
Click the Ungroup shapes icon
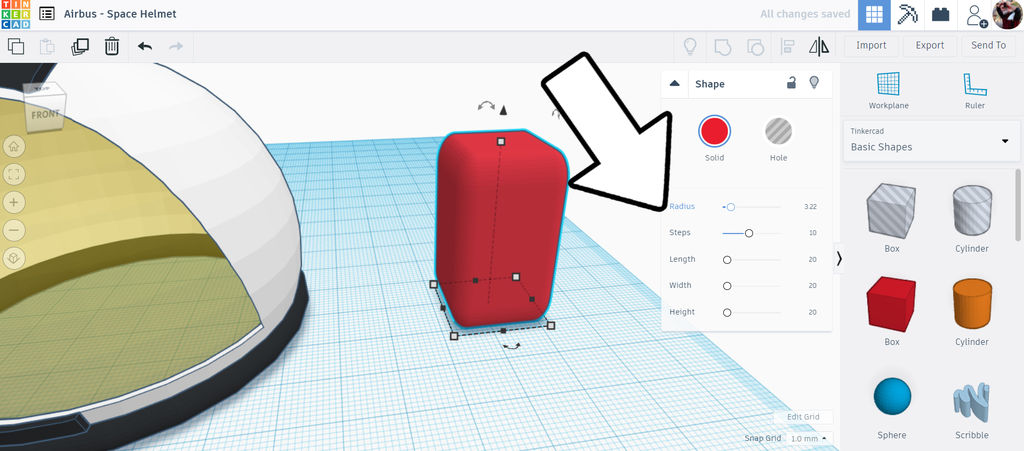click(755, 46)
